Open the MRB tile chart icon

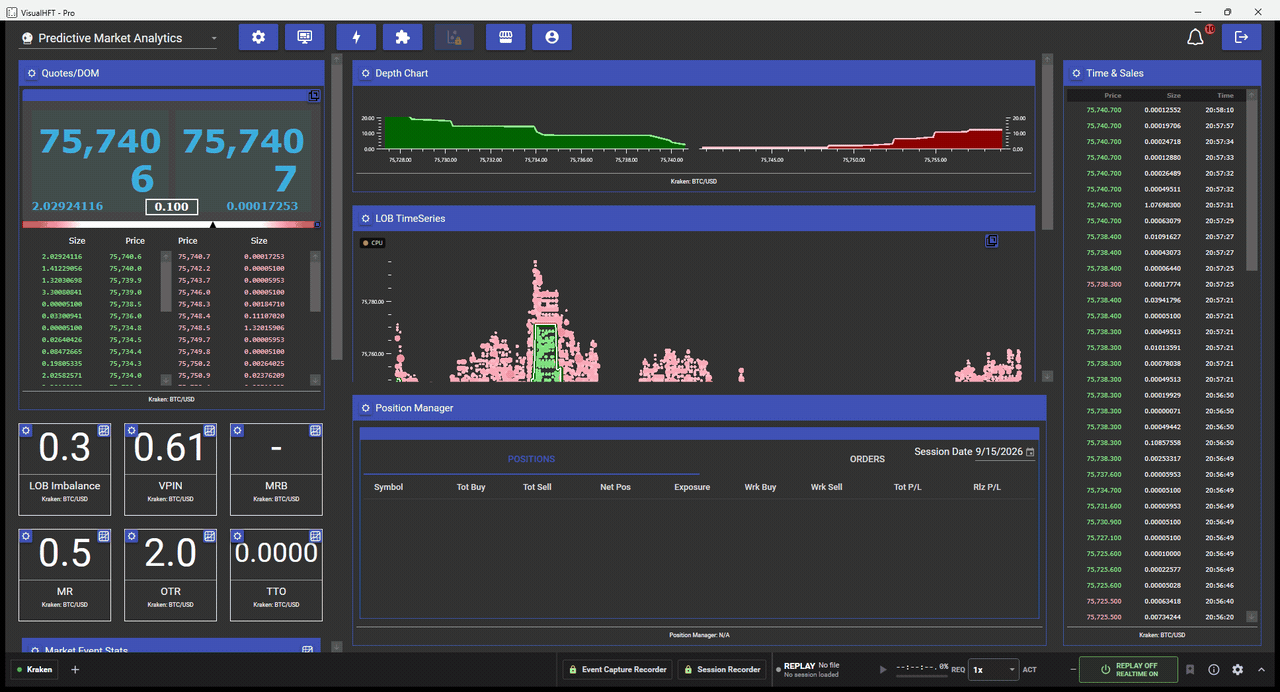pyautogui.click(x=315, y=430)
